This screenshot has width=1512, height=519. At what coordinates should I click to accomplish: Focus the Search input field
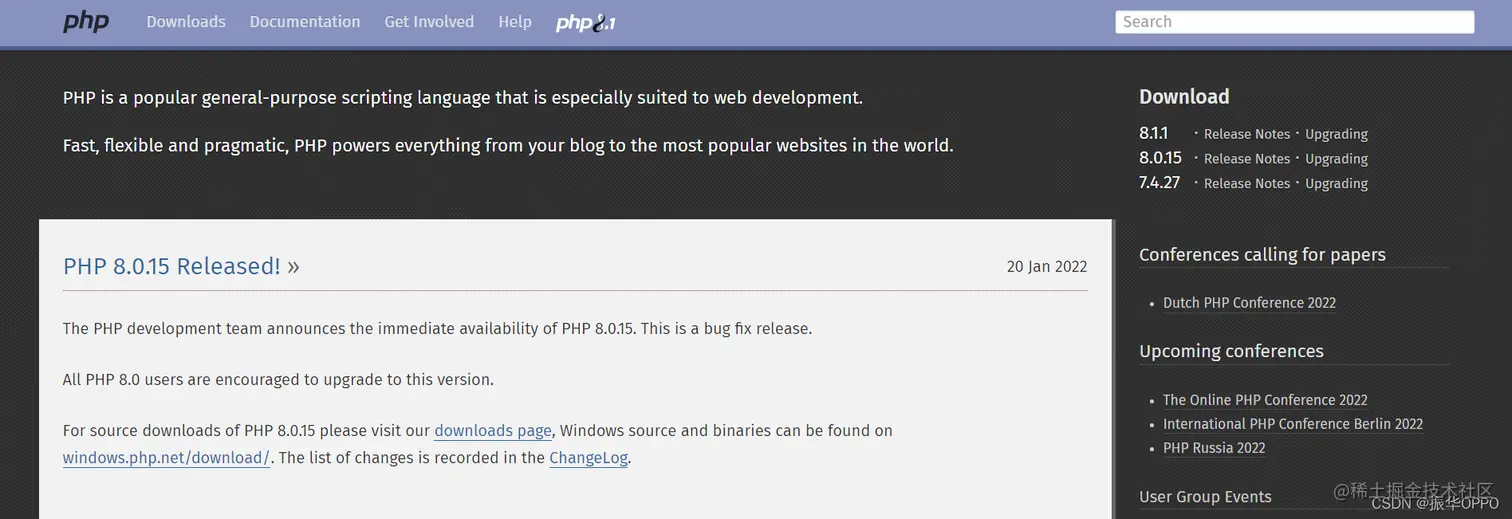pyautogui.click(x=1295, y=22)
